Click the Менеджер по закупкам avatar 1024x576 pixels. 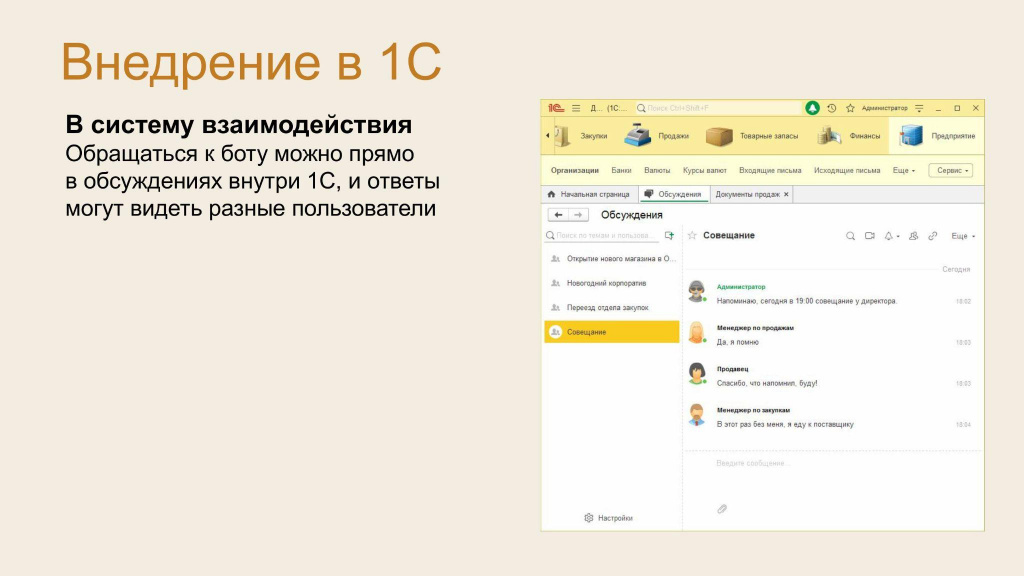point(697,415)
